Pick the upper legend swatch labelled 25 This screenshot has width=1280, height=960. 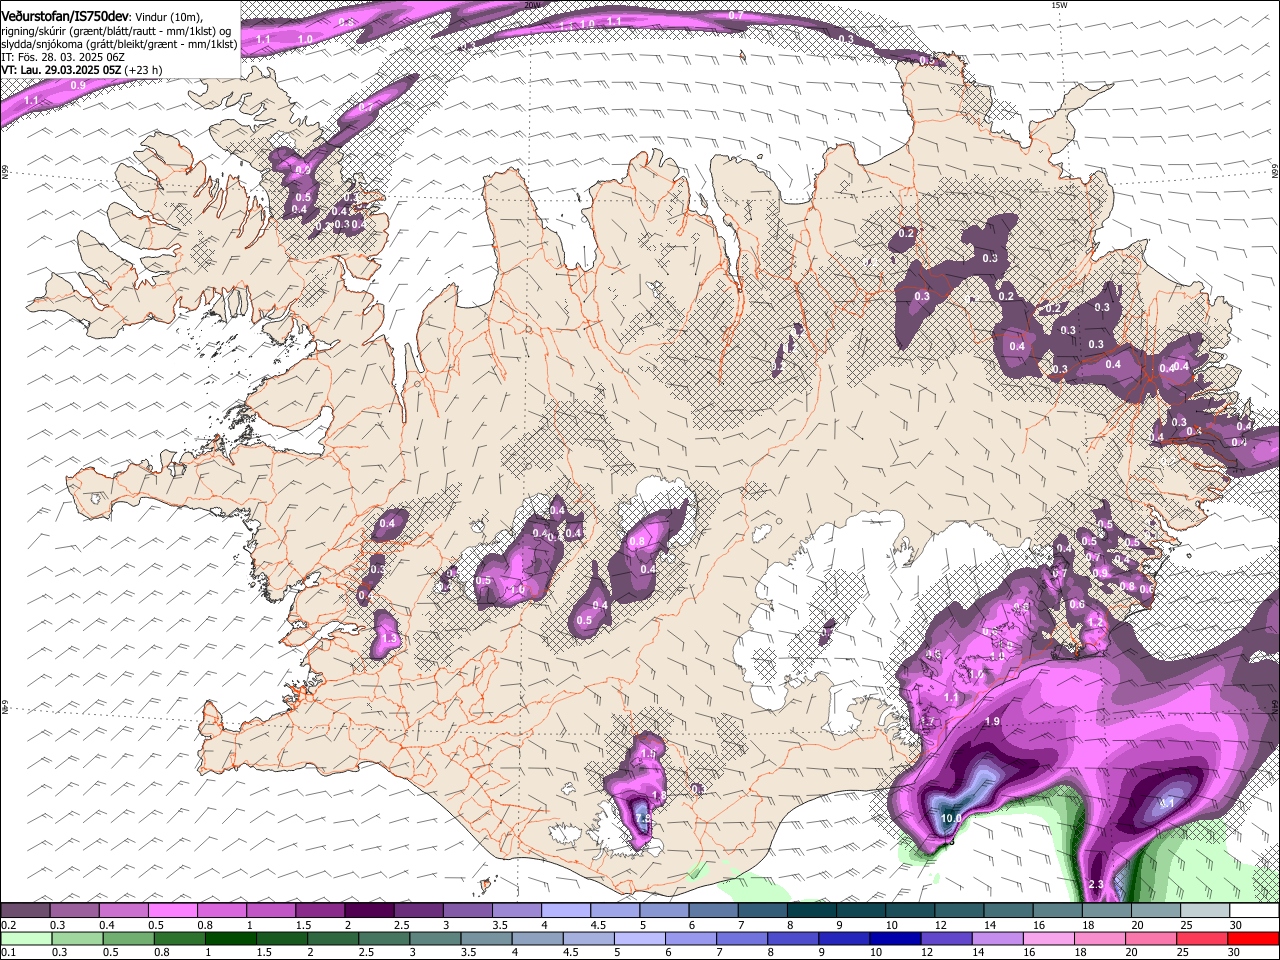click(1206, 911)
